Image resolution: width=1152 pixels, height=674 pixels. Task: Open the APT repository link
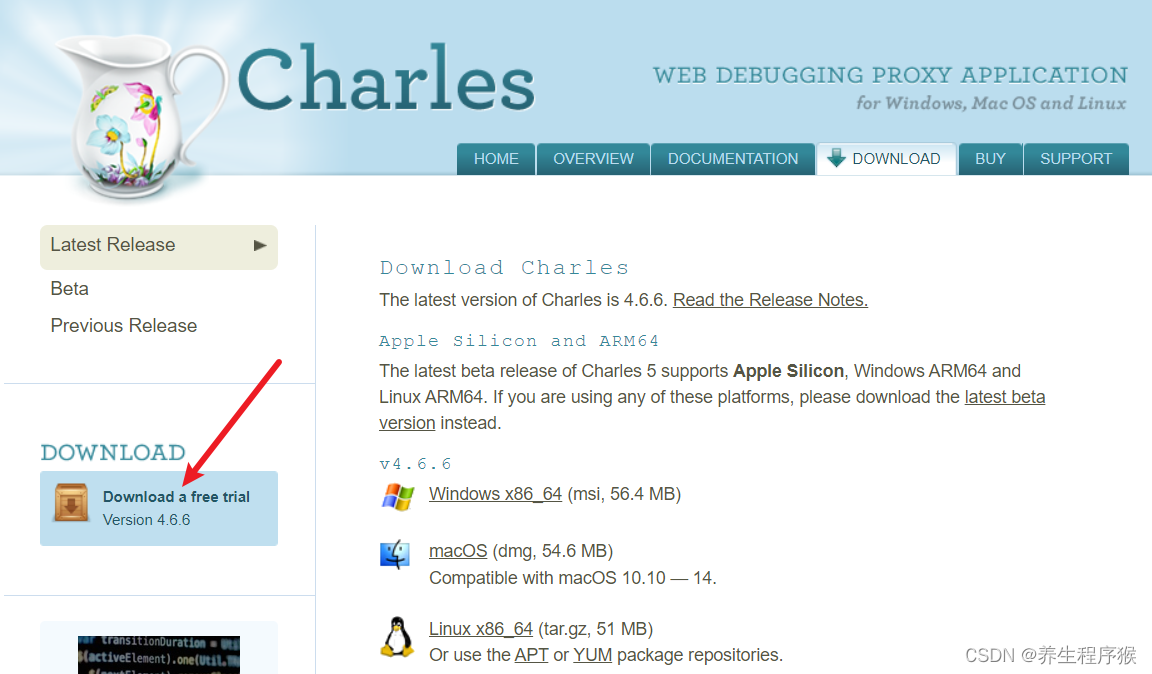tap(531, 655)
